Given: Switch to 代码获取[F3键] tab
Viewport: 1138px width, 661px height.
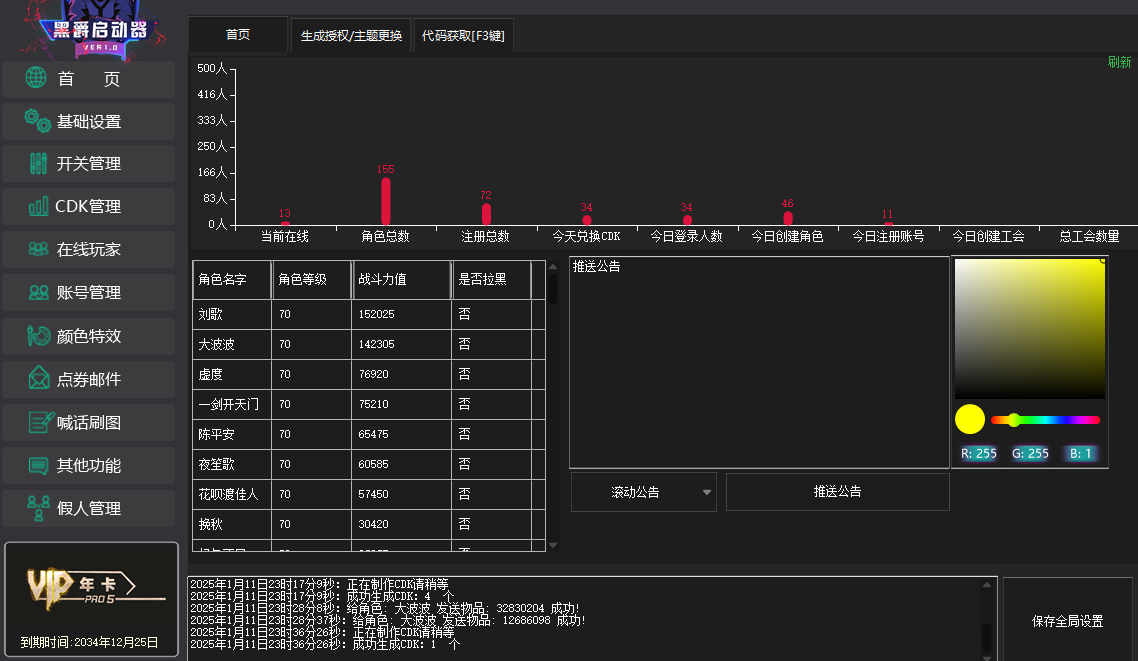Looking at the screenshot, I should [x=463, y=36].
